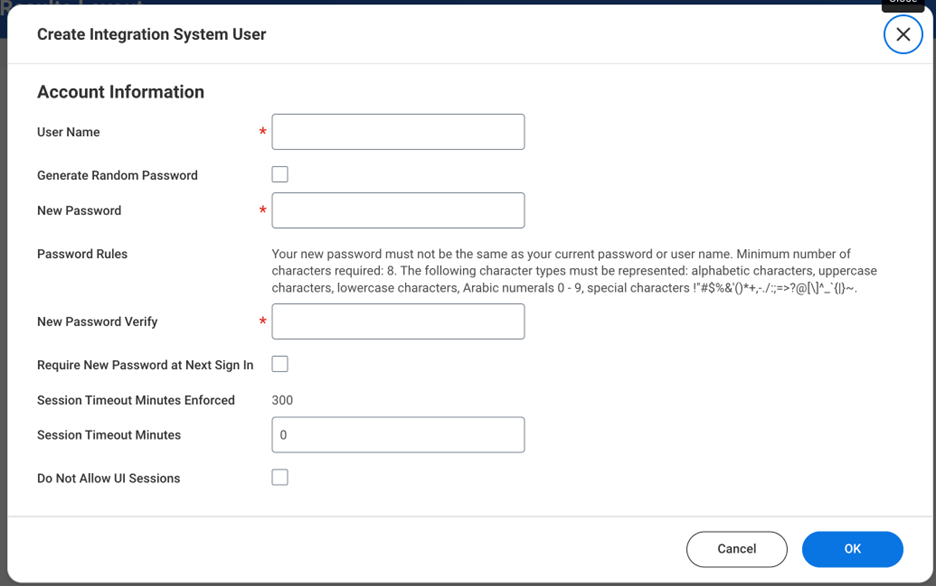Click the 'User Name' field label text
Viewport: 936px width, 586px height.
click(x=68, y=132)
